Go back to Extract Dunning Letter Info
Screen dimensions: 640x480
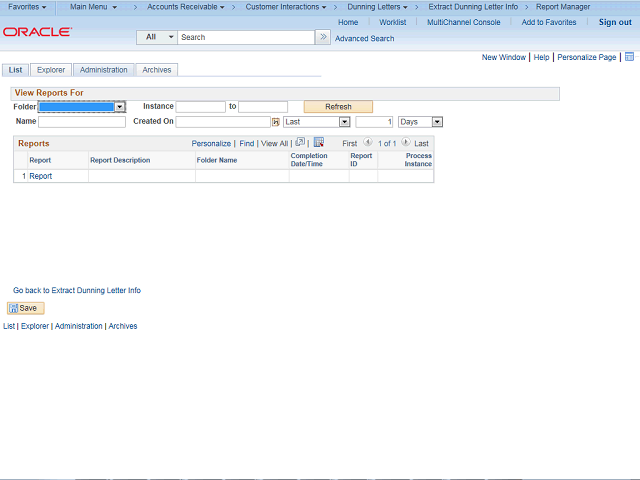[77, 291]
